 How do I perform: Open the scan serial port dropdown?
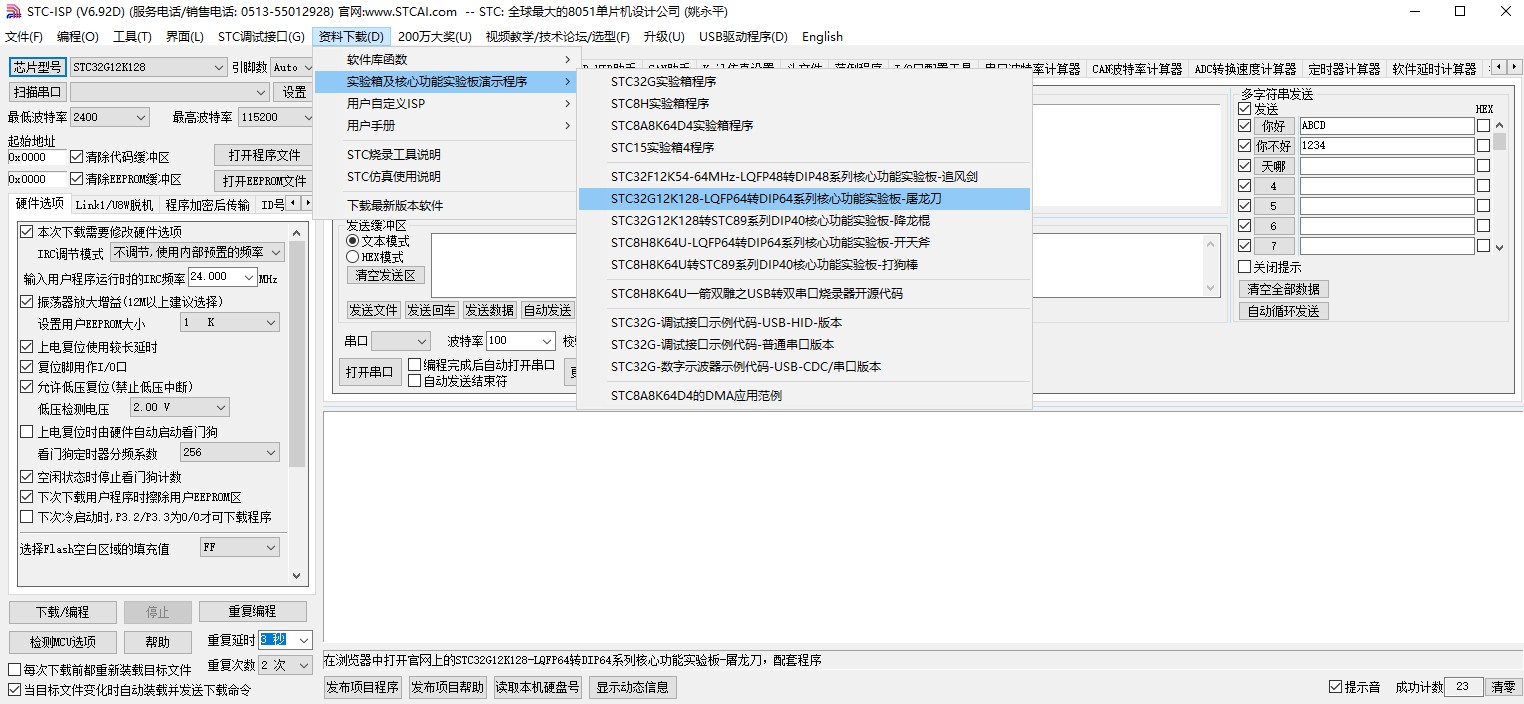[169, 92]
